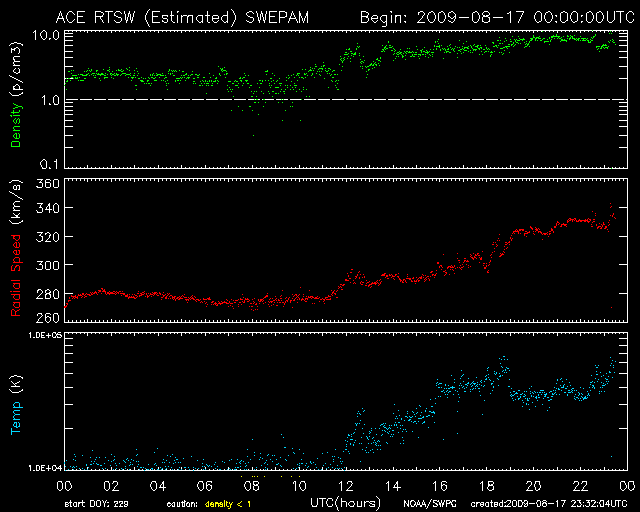Click the '10' hour tick label
The width and height of the screenshot is (640, 512).
pos(299,486)
